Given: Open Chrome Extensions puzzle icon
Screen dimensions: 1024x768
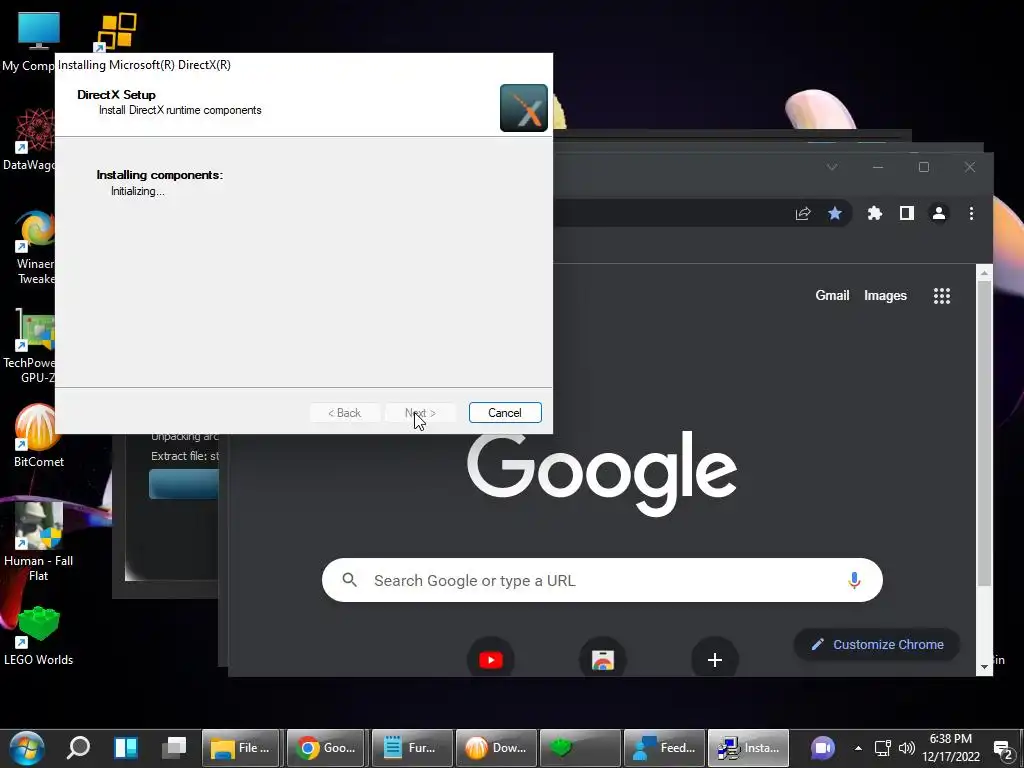Looking at the screenshot, I should (874, 214).
